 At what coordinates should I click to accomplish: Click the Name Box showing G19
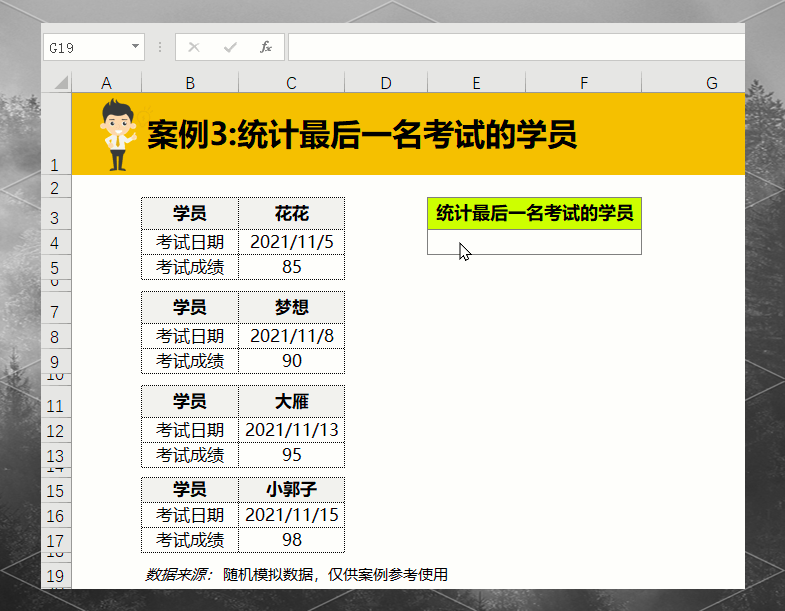[x=94, y=47]
